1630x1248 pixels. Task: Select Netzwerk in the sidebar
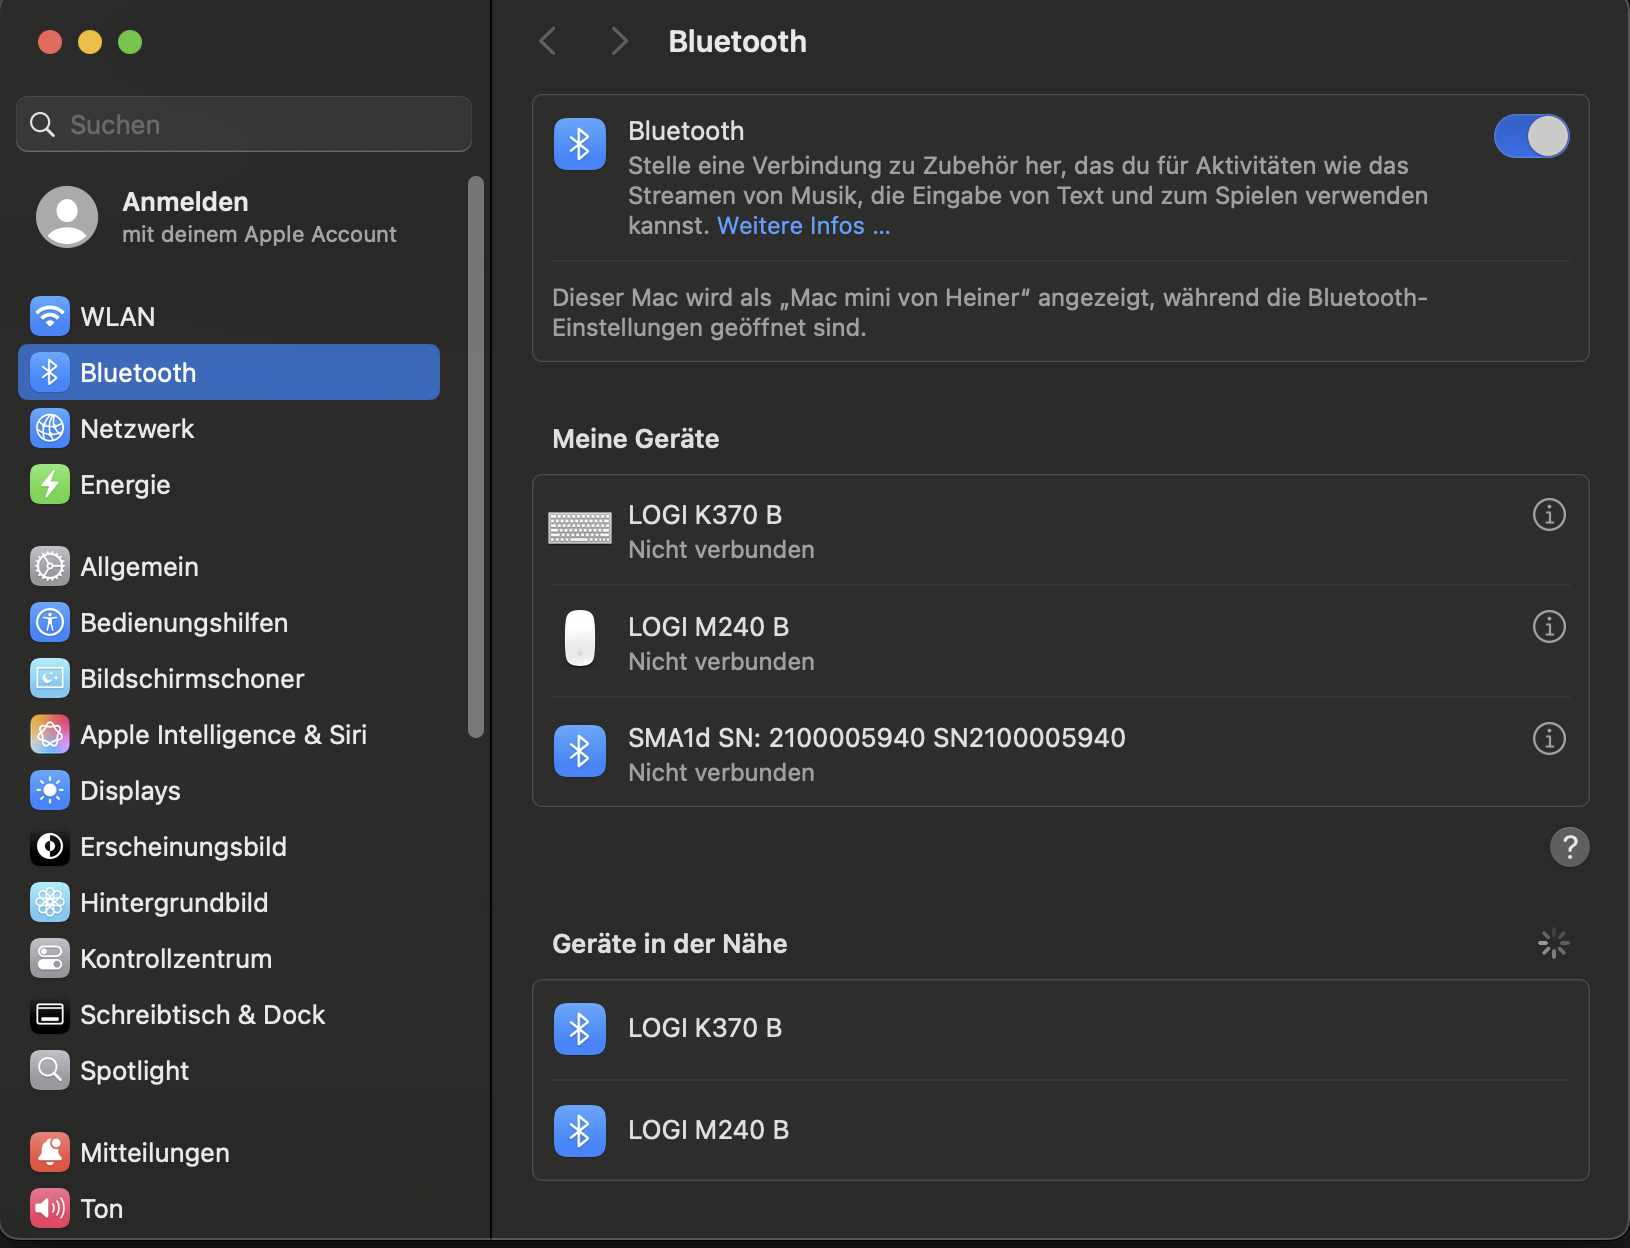pyautogui.click(x=137, y=429)
